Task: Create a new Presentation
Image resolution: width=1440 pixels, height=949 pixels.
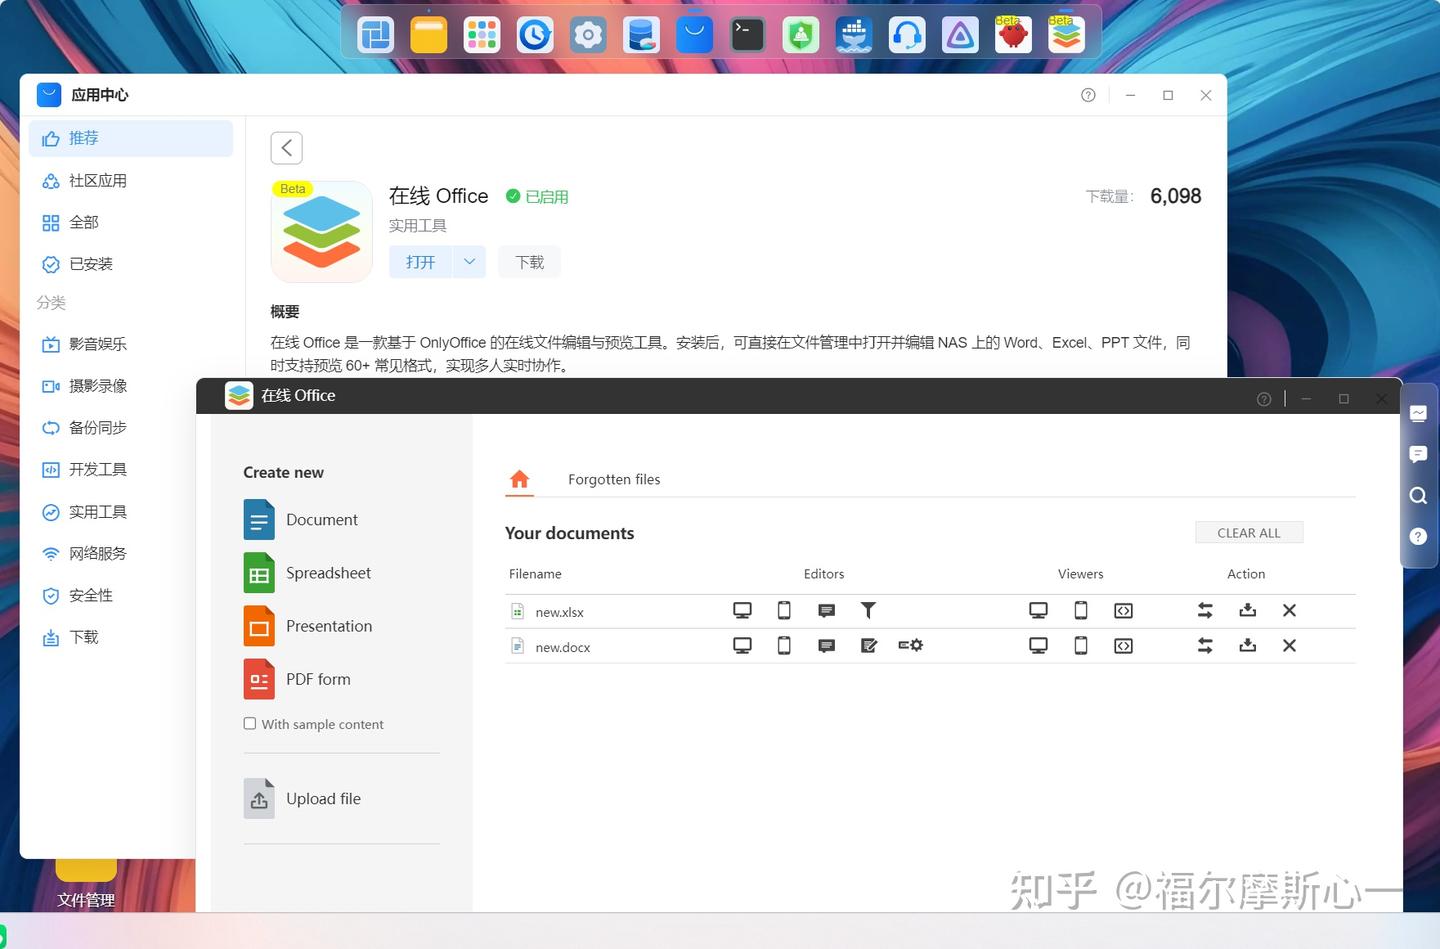Action: [308, 626]
